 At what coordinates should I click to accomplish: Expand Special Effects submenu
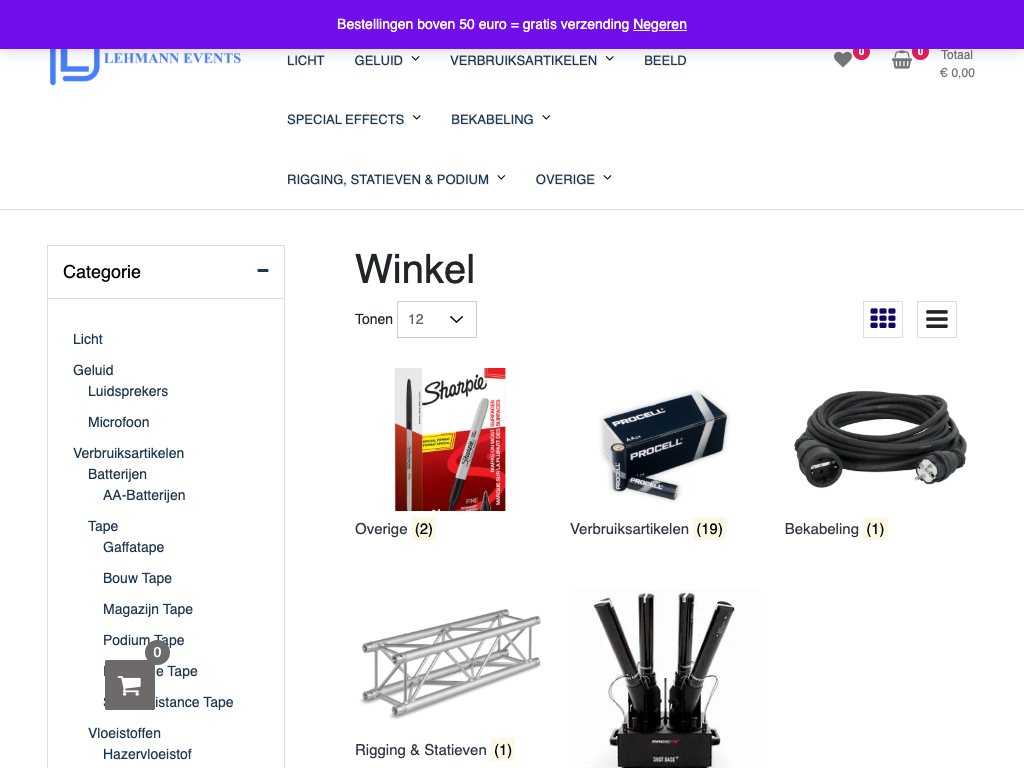(x=353, y=120)
